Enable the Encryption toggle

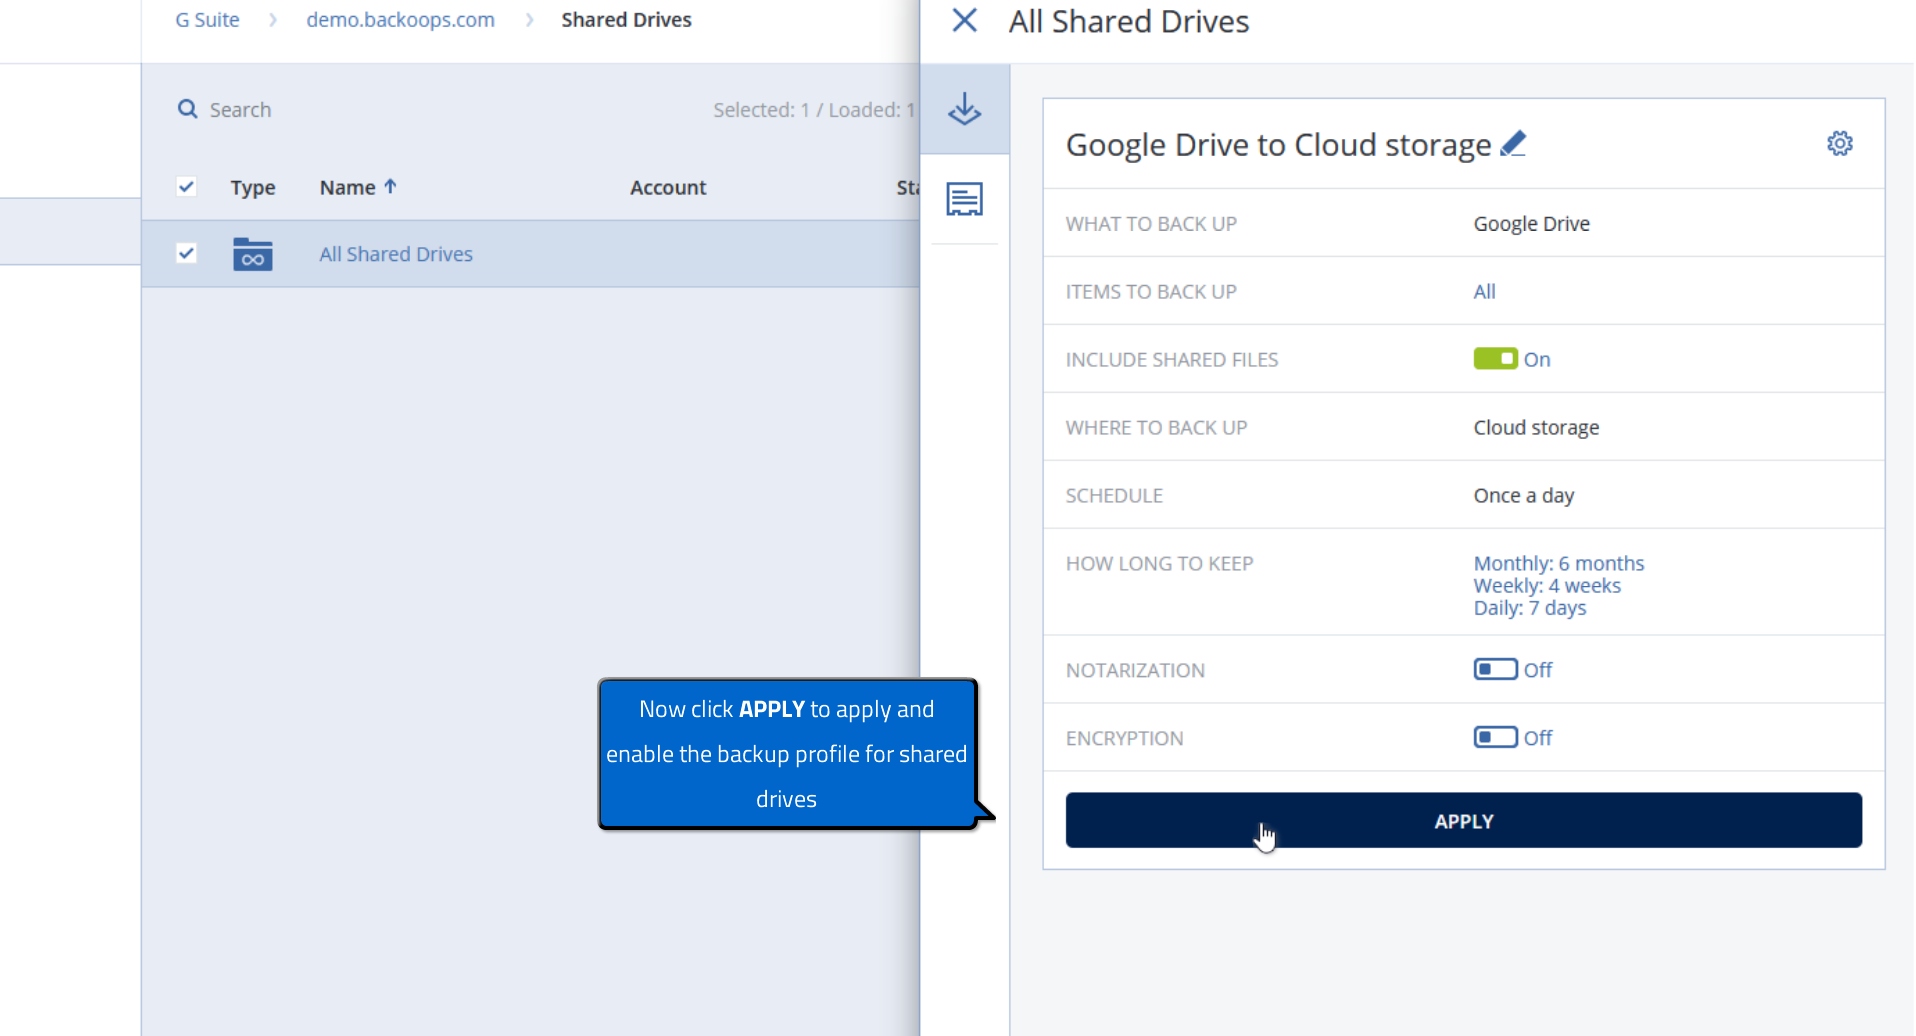[1495, 737]
